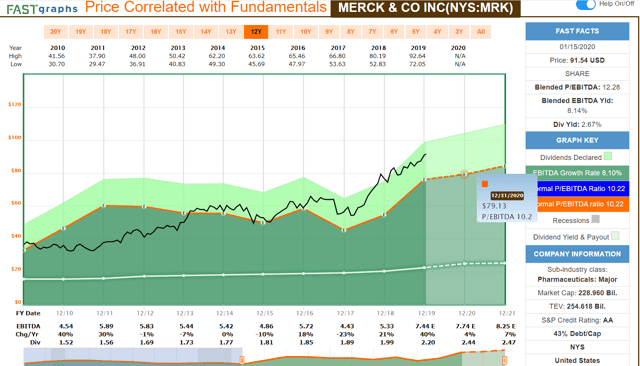Click the 43% Debt/Cap entry
The height and width of the screenshot is (366, 640).
pyautogui.click(x=577, y=334)
